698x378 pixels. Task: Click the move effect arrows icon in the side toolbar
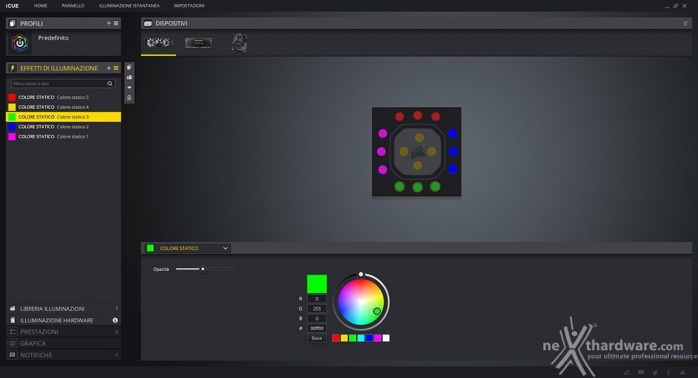click(129, 88)
